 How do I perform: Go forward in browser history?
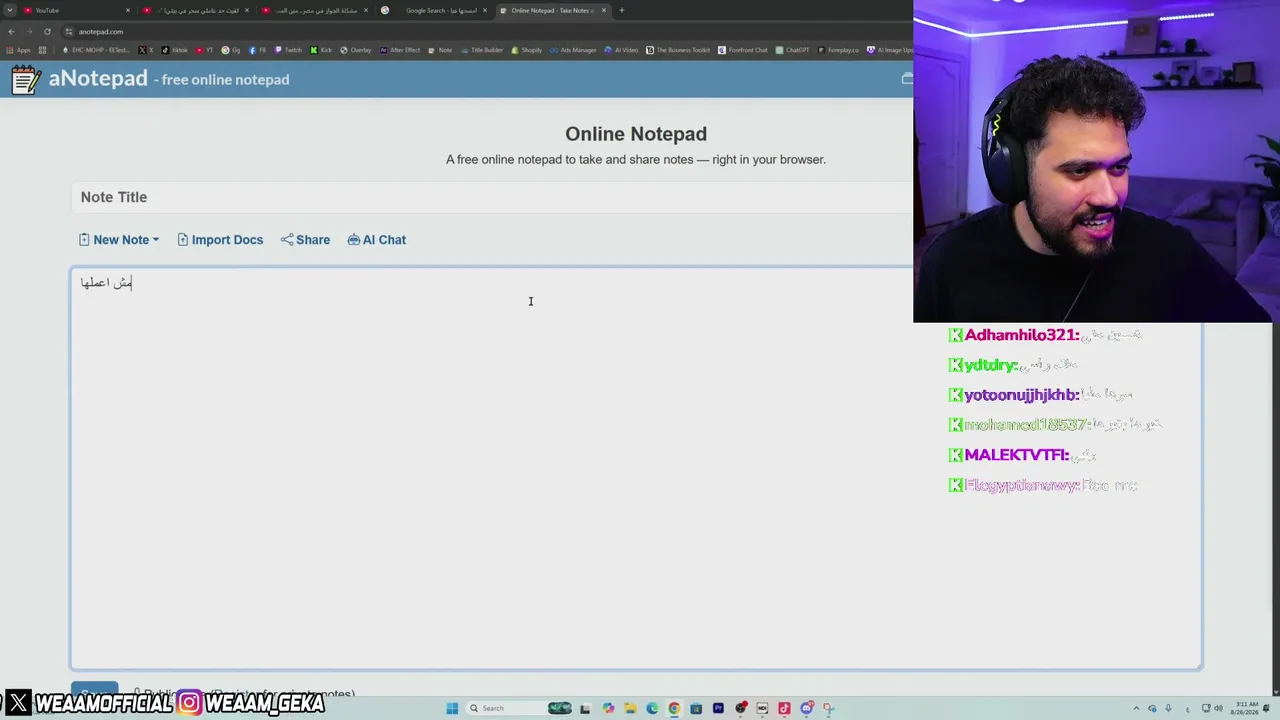(x=29, y=31)
